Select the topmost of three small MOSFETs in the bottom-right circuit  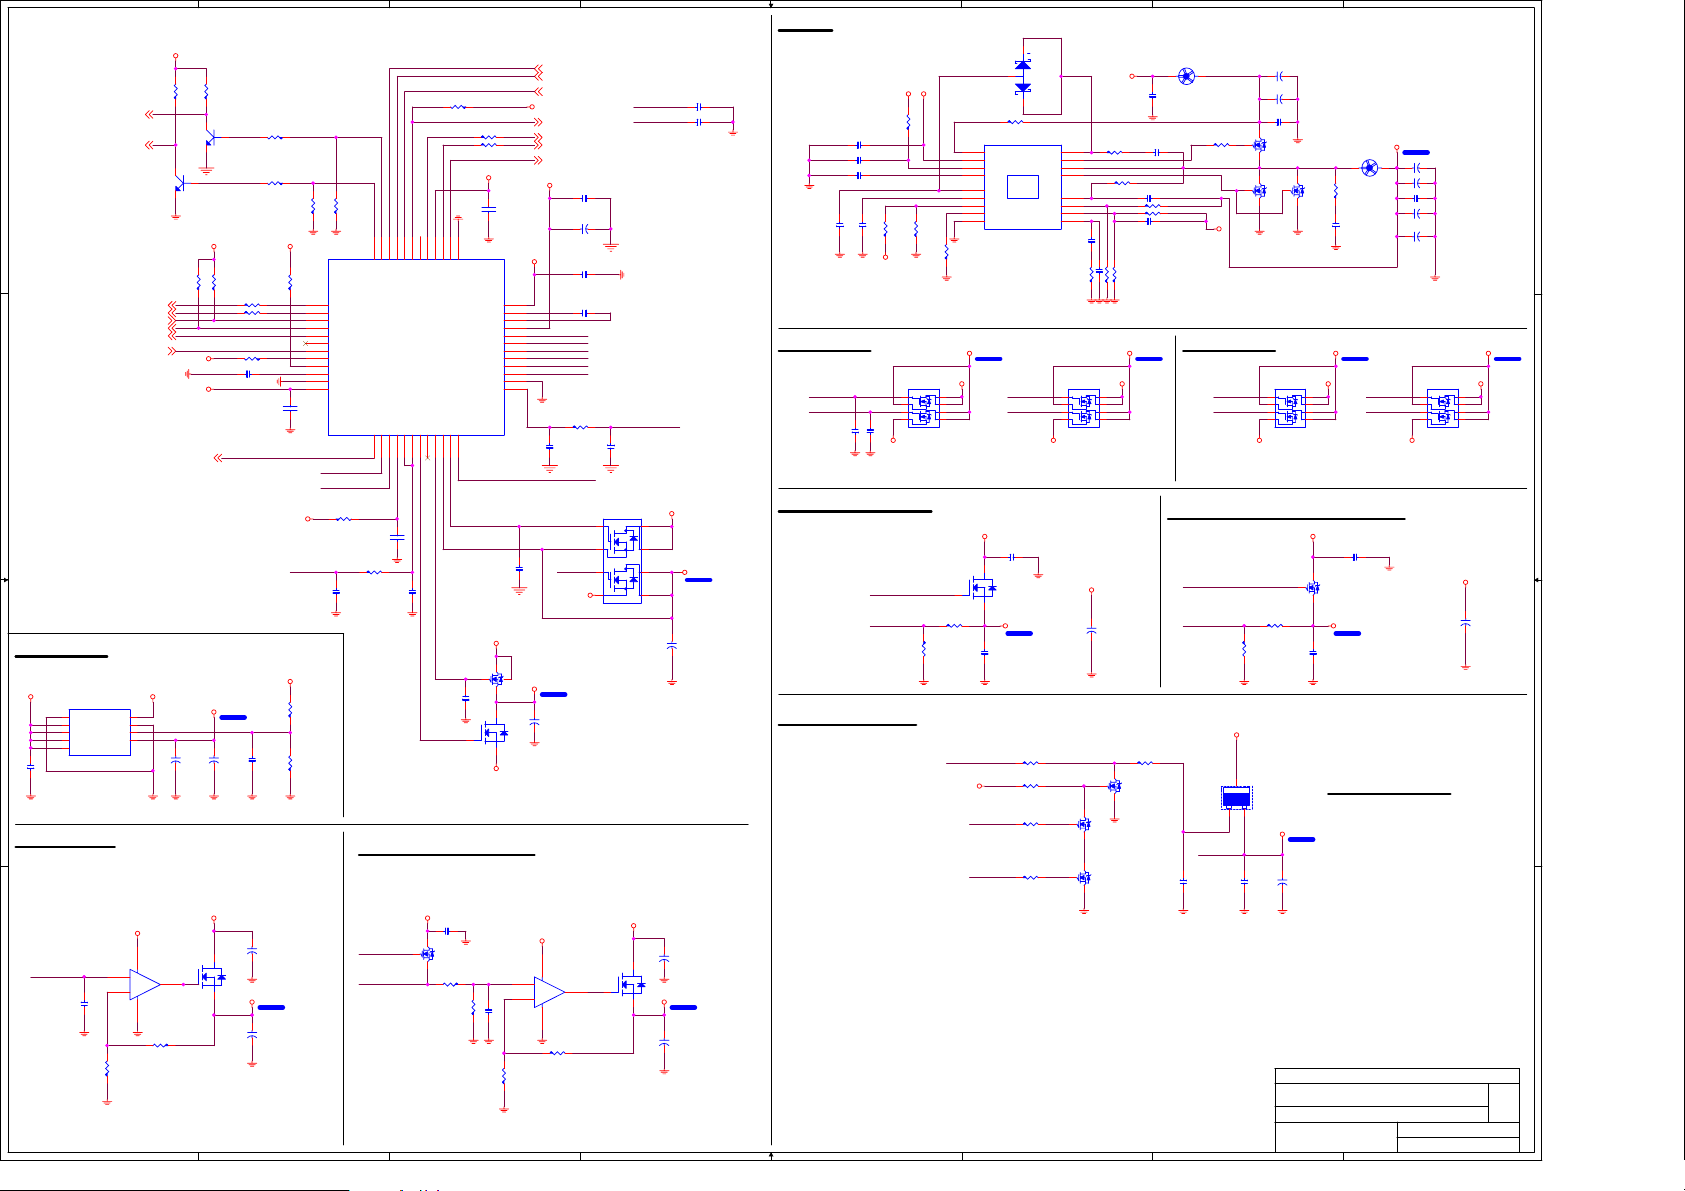click(x=1114, y=786)
